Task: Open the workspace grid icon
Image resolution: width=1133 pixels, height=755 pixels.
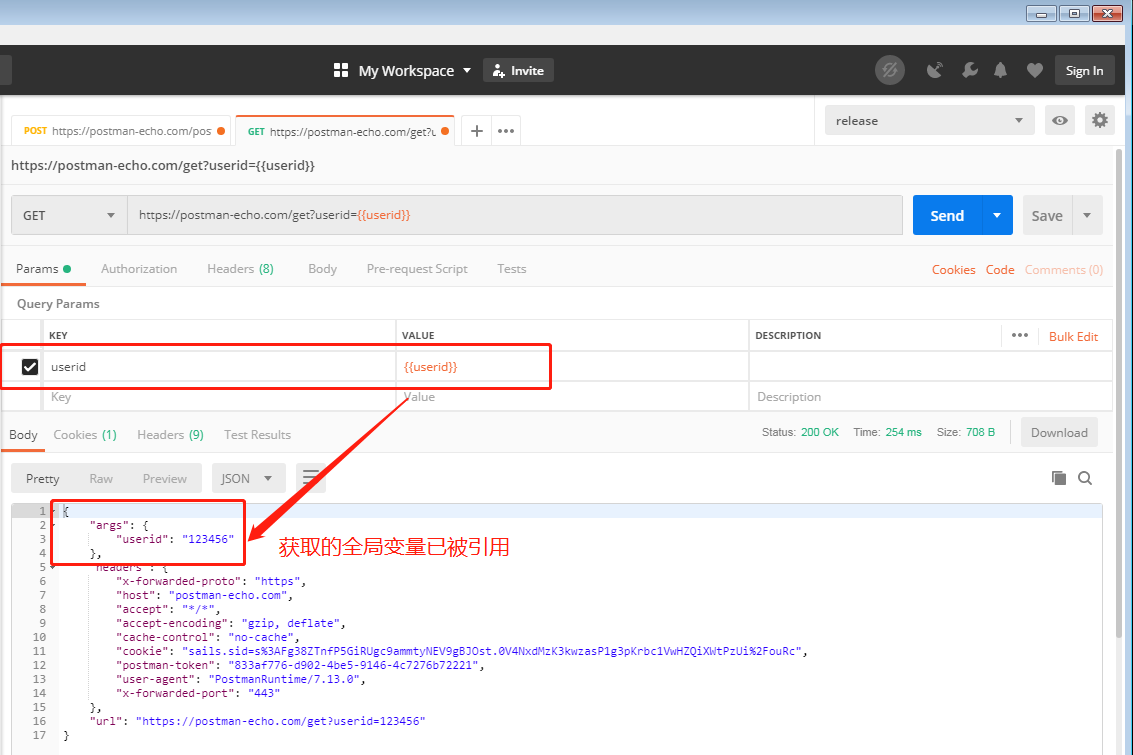Action: tap(341, 70)
